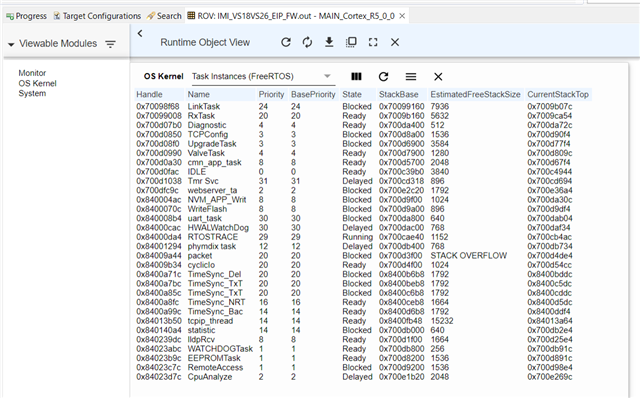Select the TimeSync_Bac task name

pos(215,312)
